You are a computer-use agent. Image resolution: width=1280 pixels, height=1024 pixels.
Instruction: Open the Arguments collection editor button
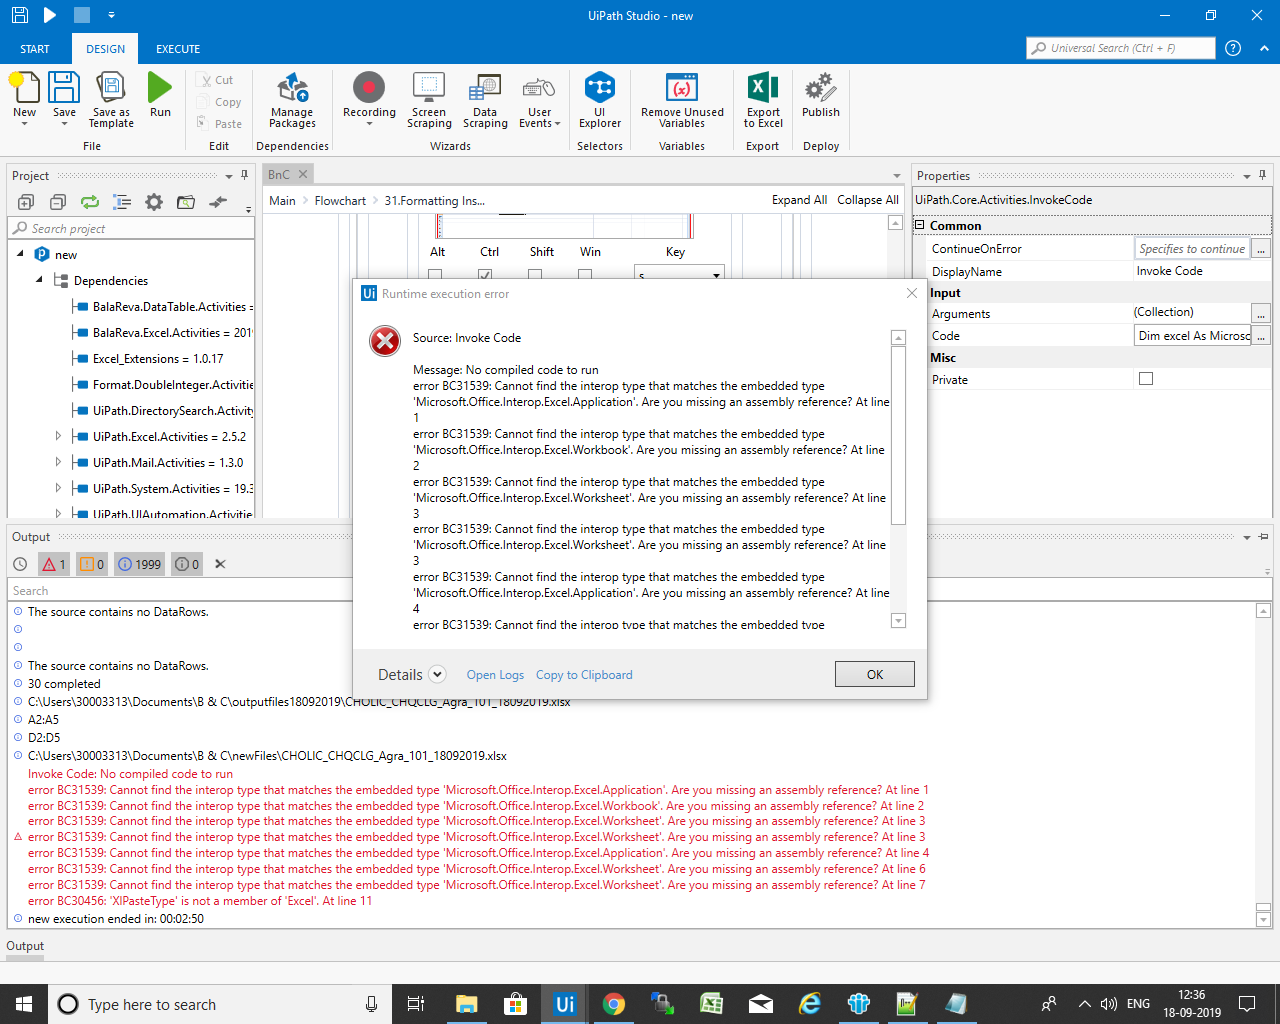pyautogui.click(x=1261, y=313)
